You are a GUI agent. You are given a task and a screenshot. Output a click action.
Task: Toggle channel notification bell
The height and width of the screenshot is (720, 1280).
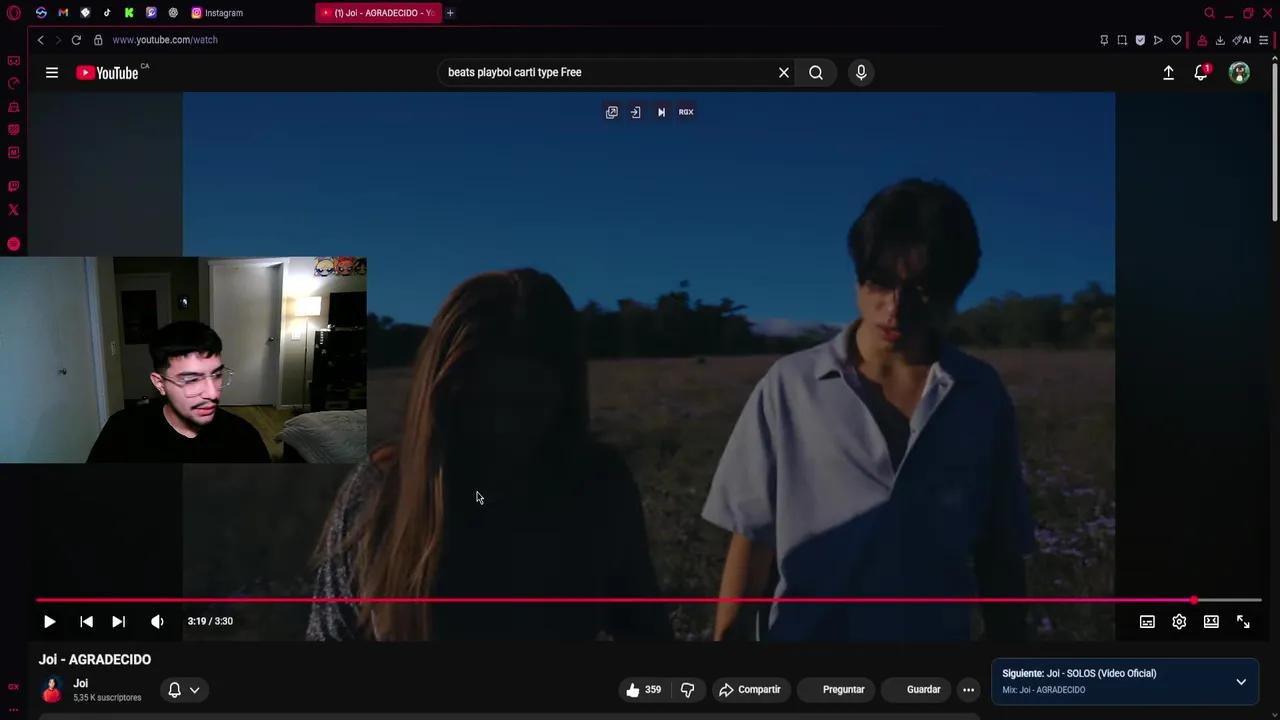click(x=174, y=689)
